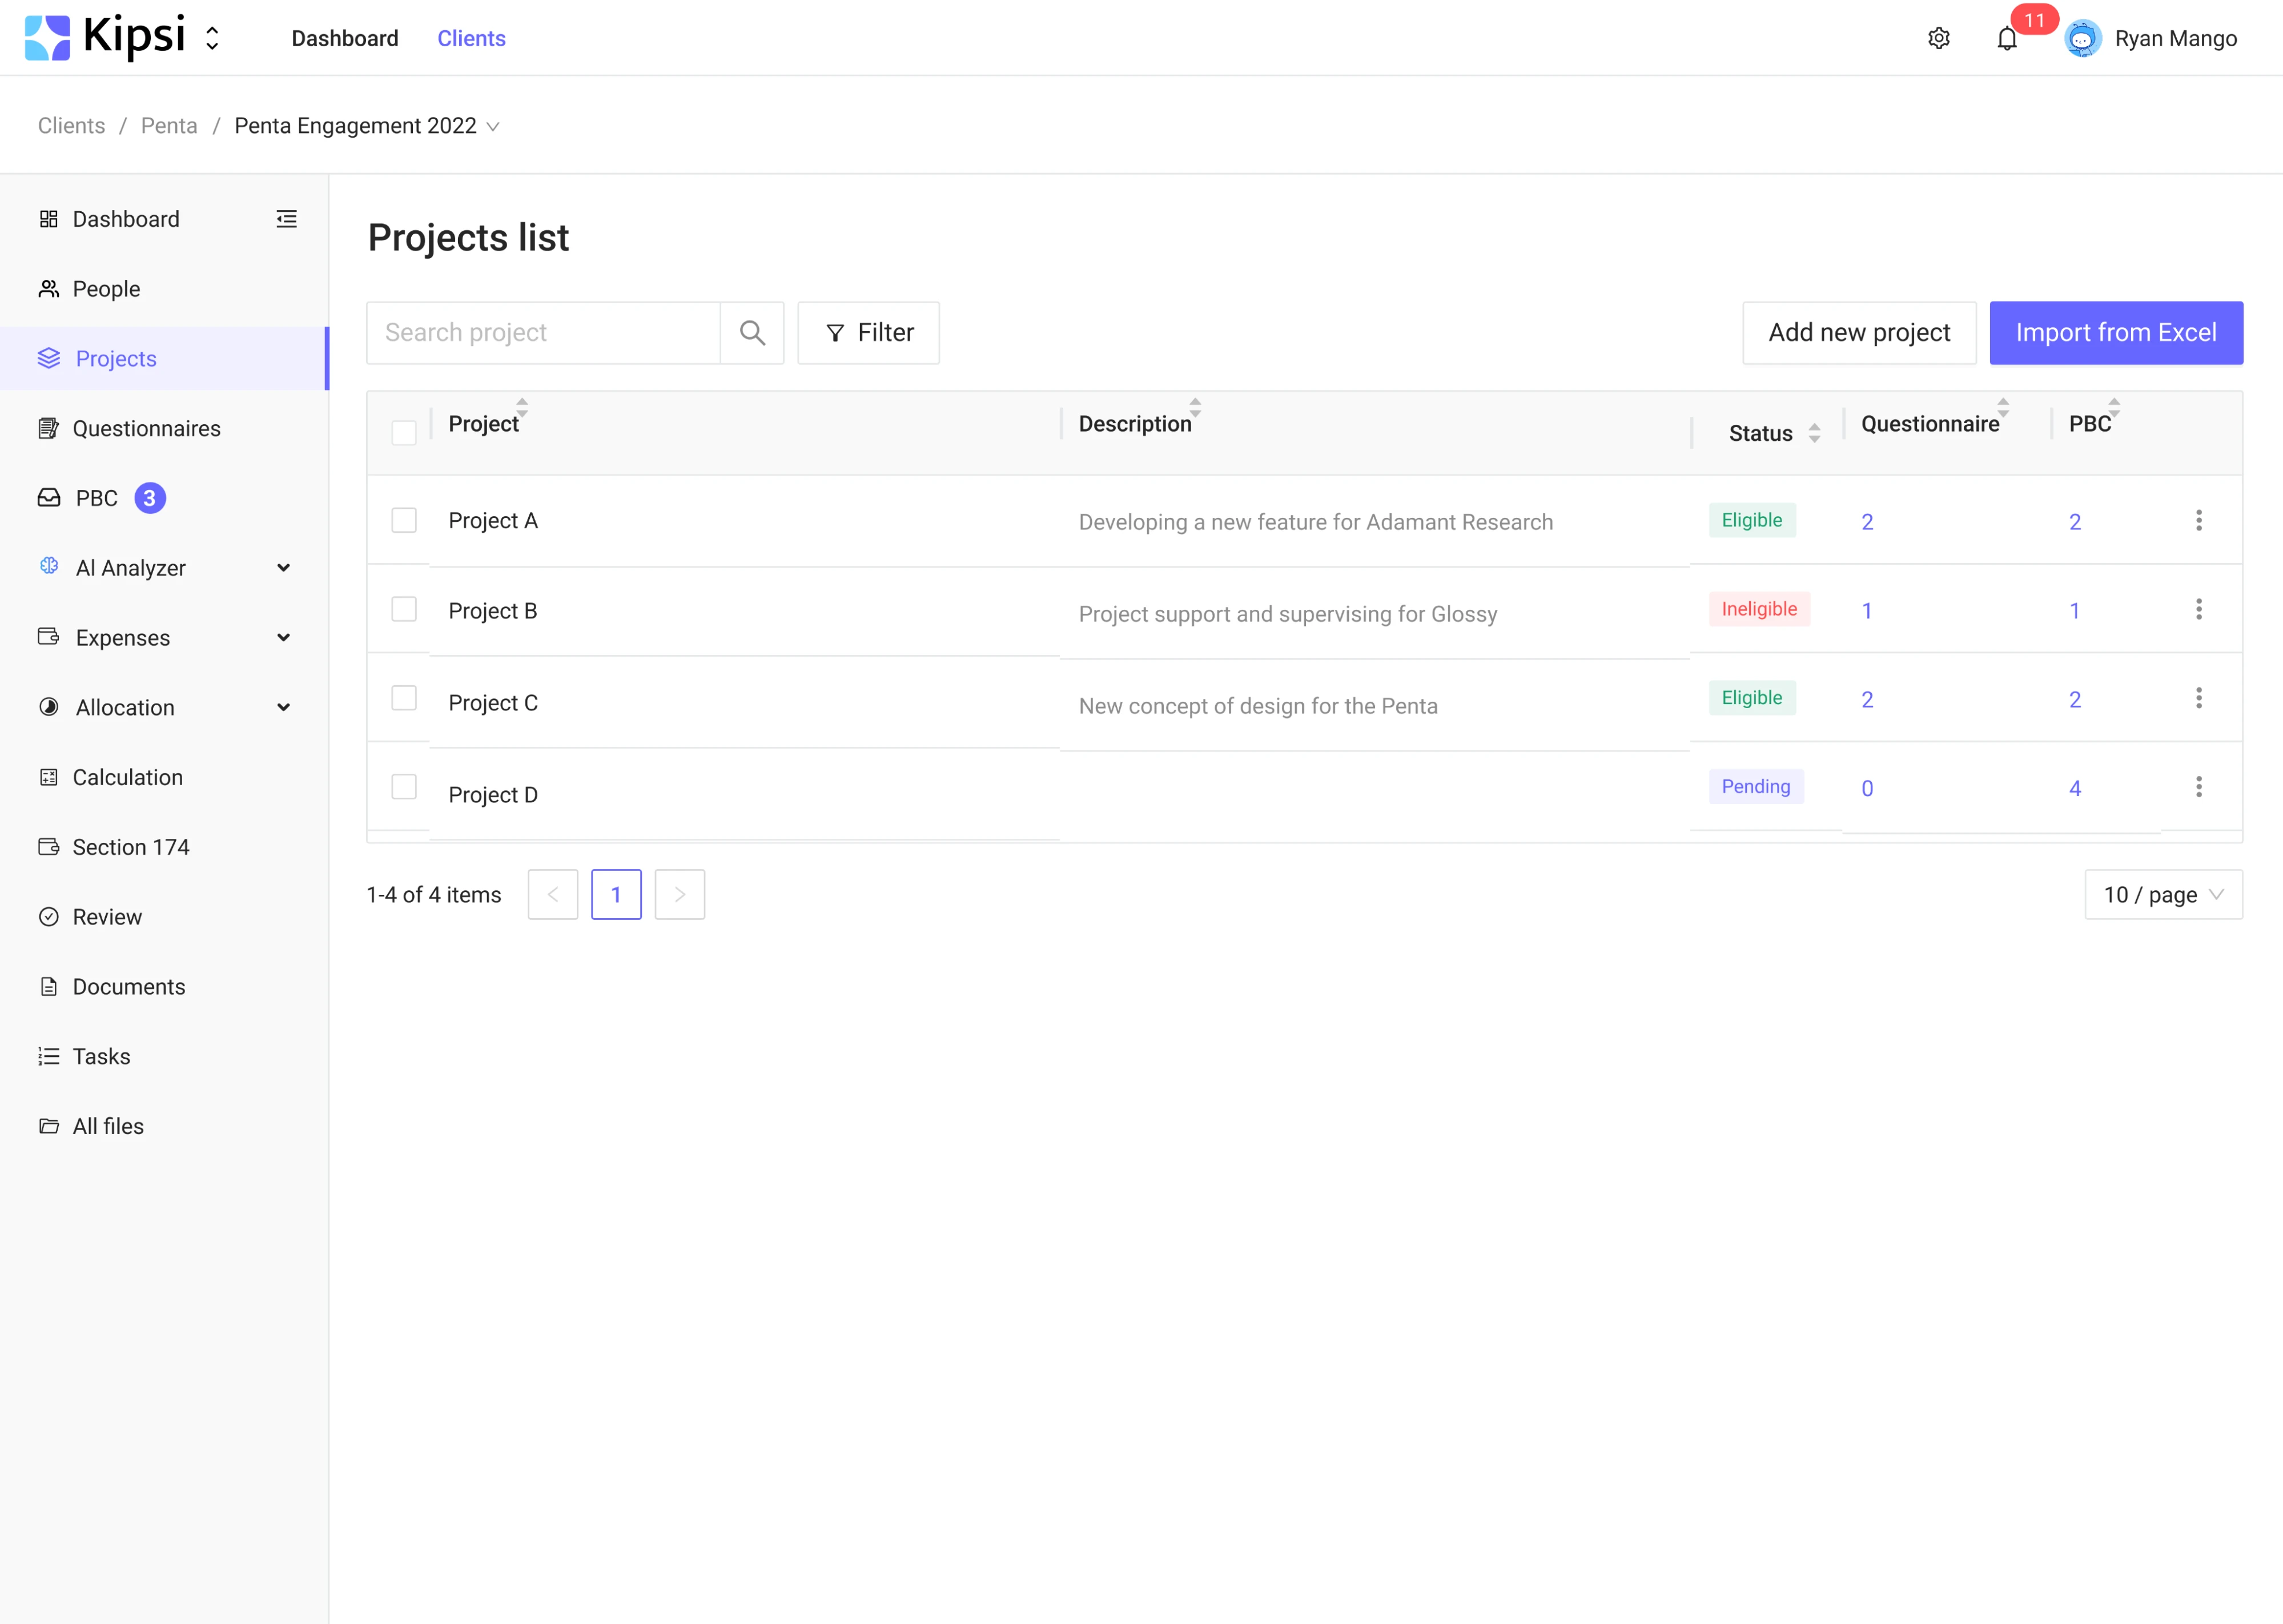Open the 10 / page dropdown
Viewport: 2283px width, 1624px height.
coord(2163,895)
